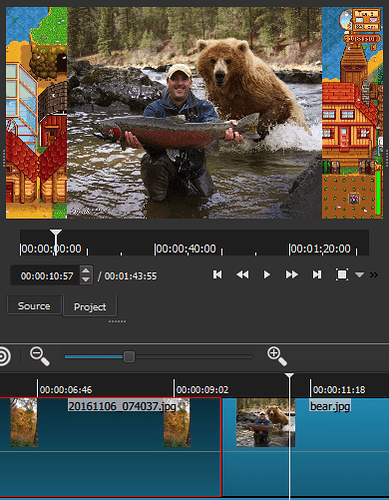Click the total duration text 00:01:43:55
Image resolution: width=389 pixels, height=500 pixels.
click(x=130, y=276)
